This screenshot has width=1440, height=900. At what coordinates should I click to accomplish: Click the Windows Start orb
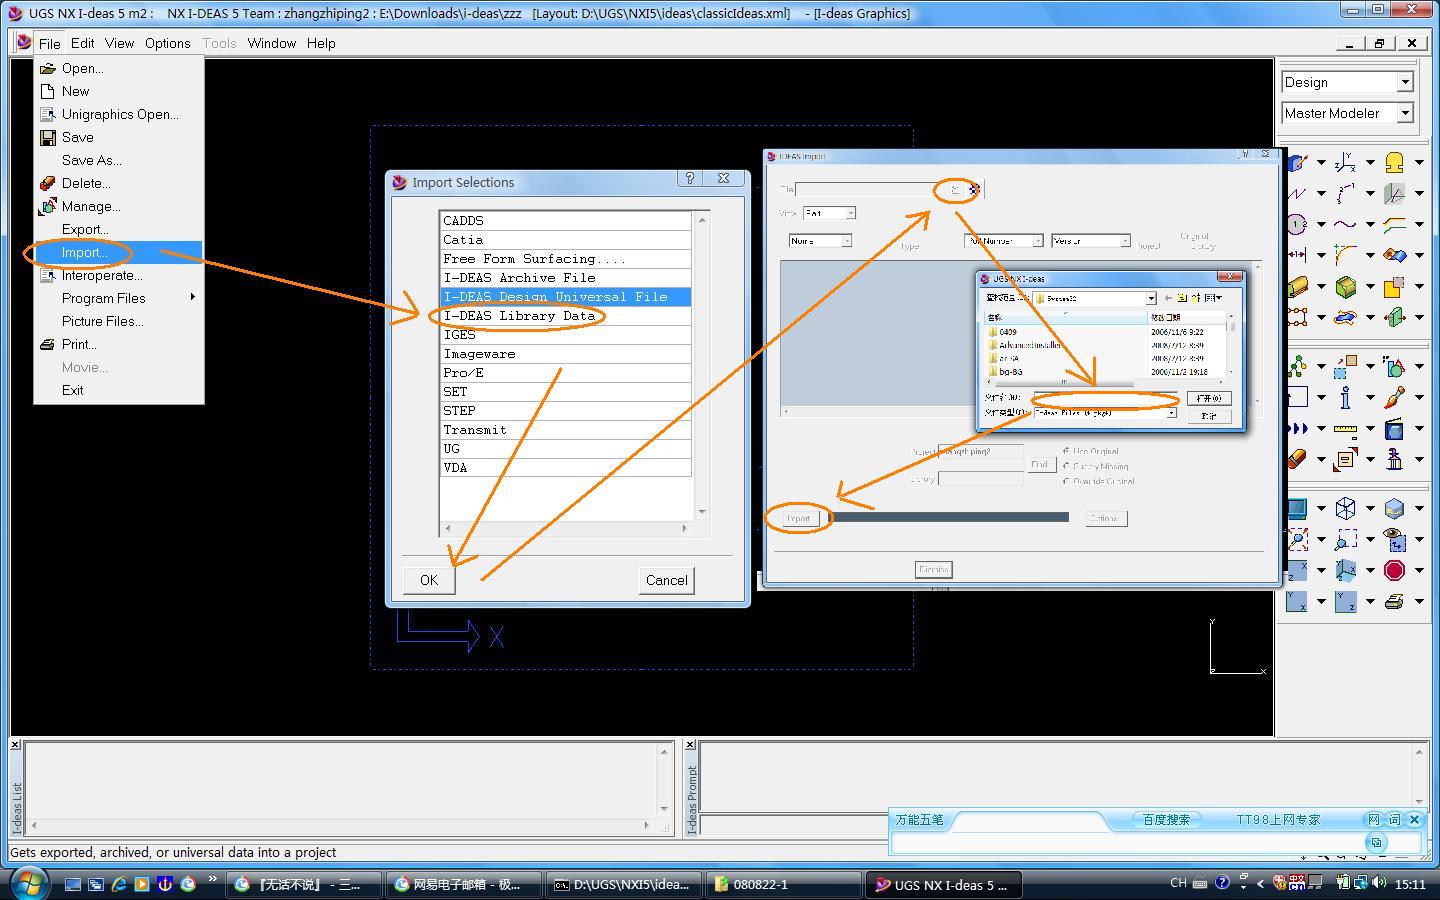click(x=28, y=883)
